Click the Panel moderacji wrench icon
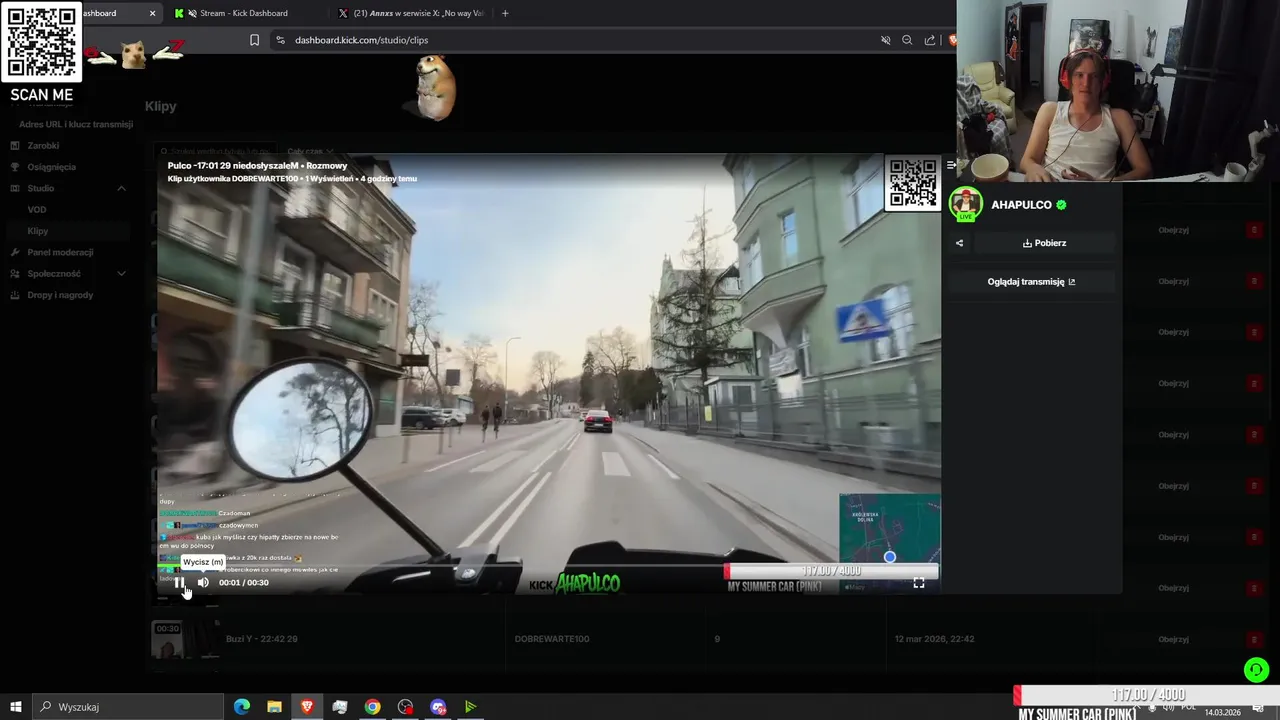 [x=15, y=252]
